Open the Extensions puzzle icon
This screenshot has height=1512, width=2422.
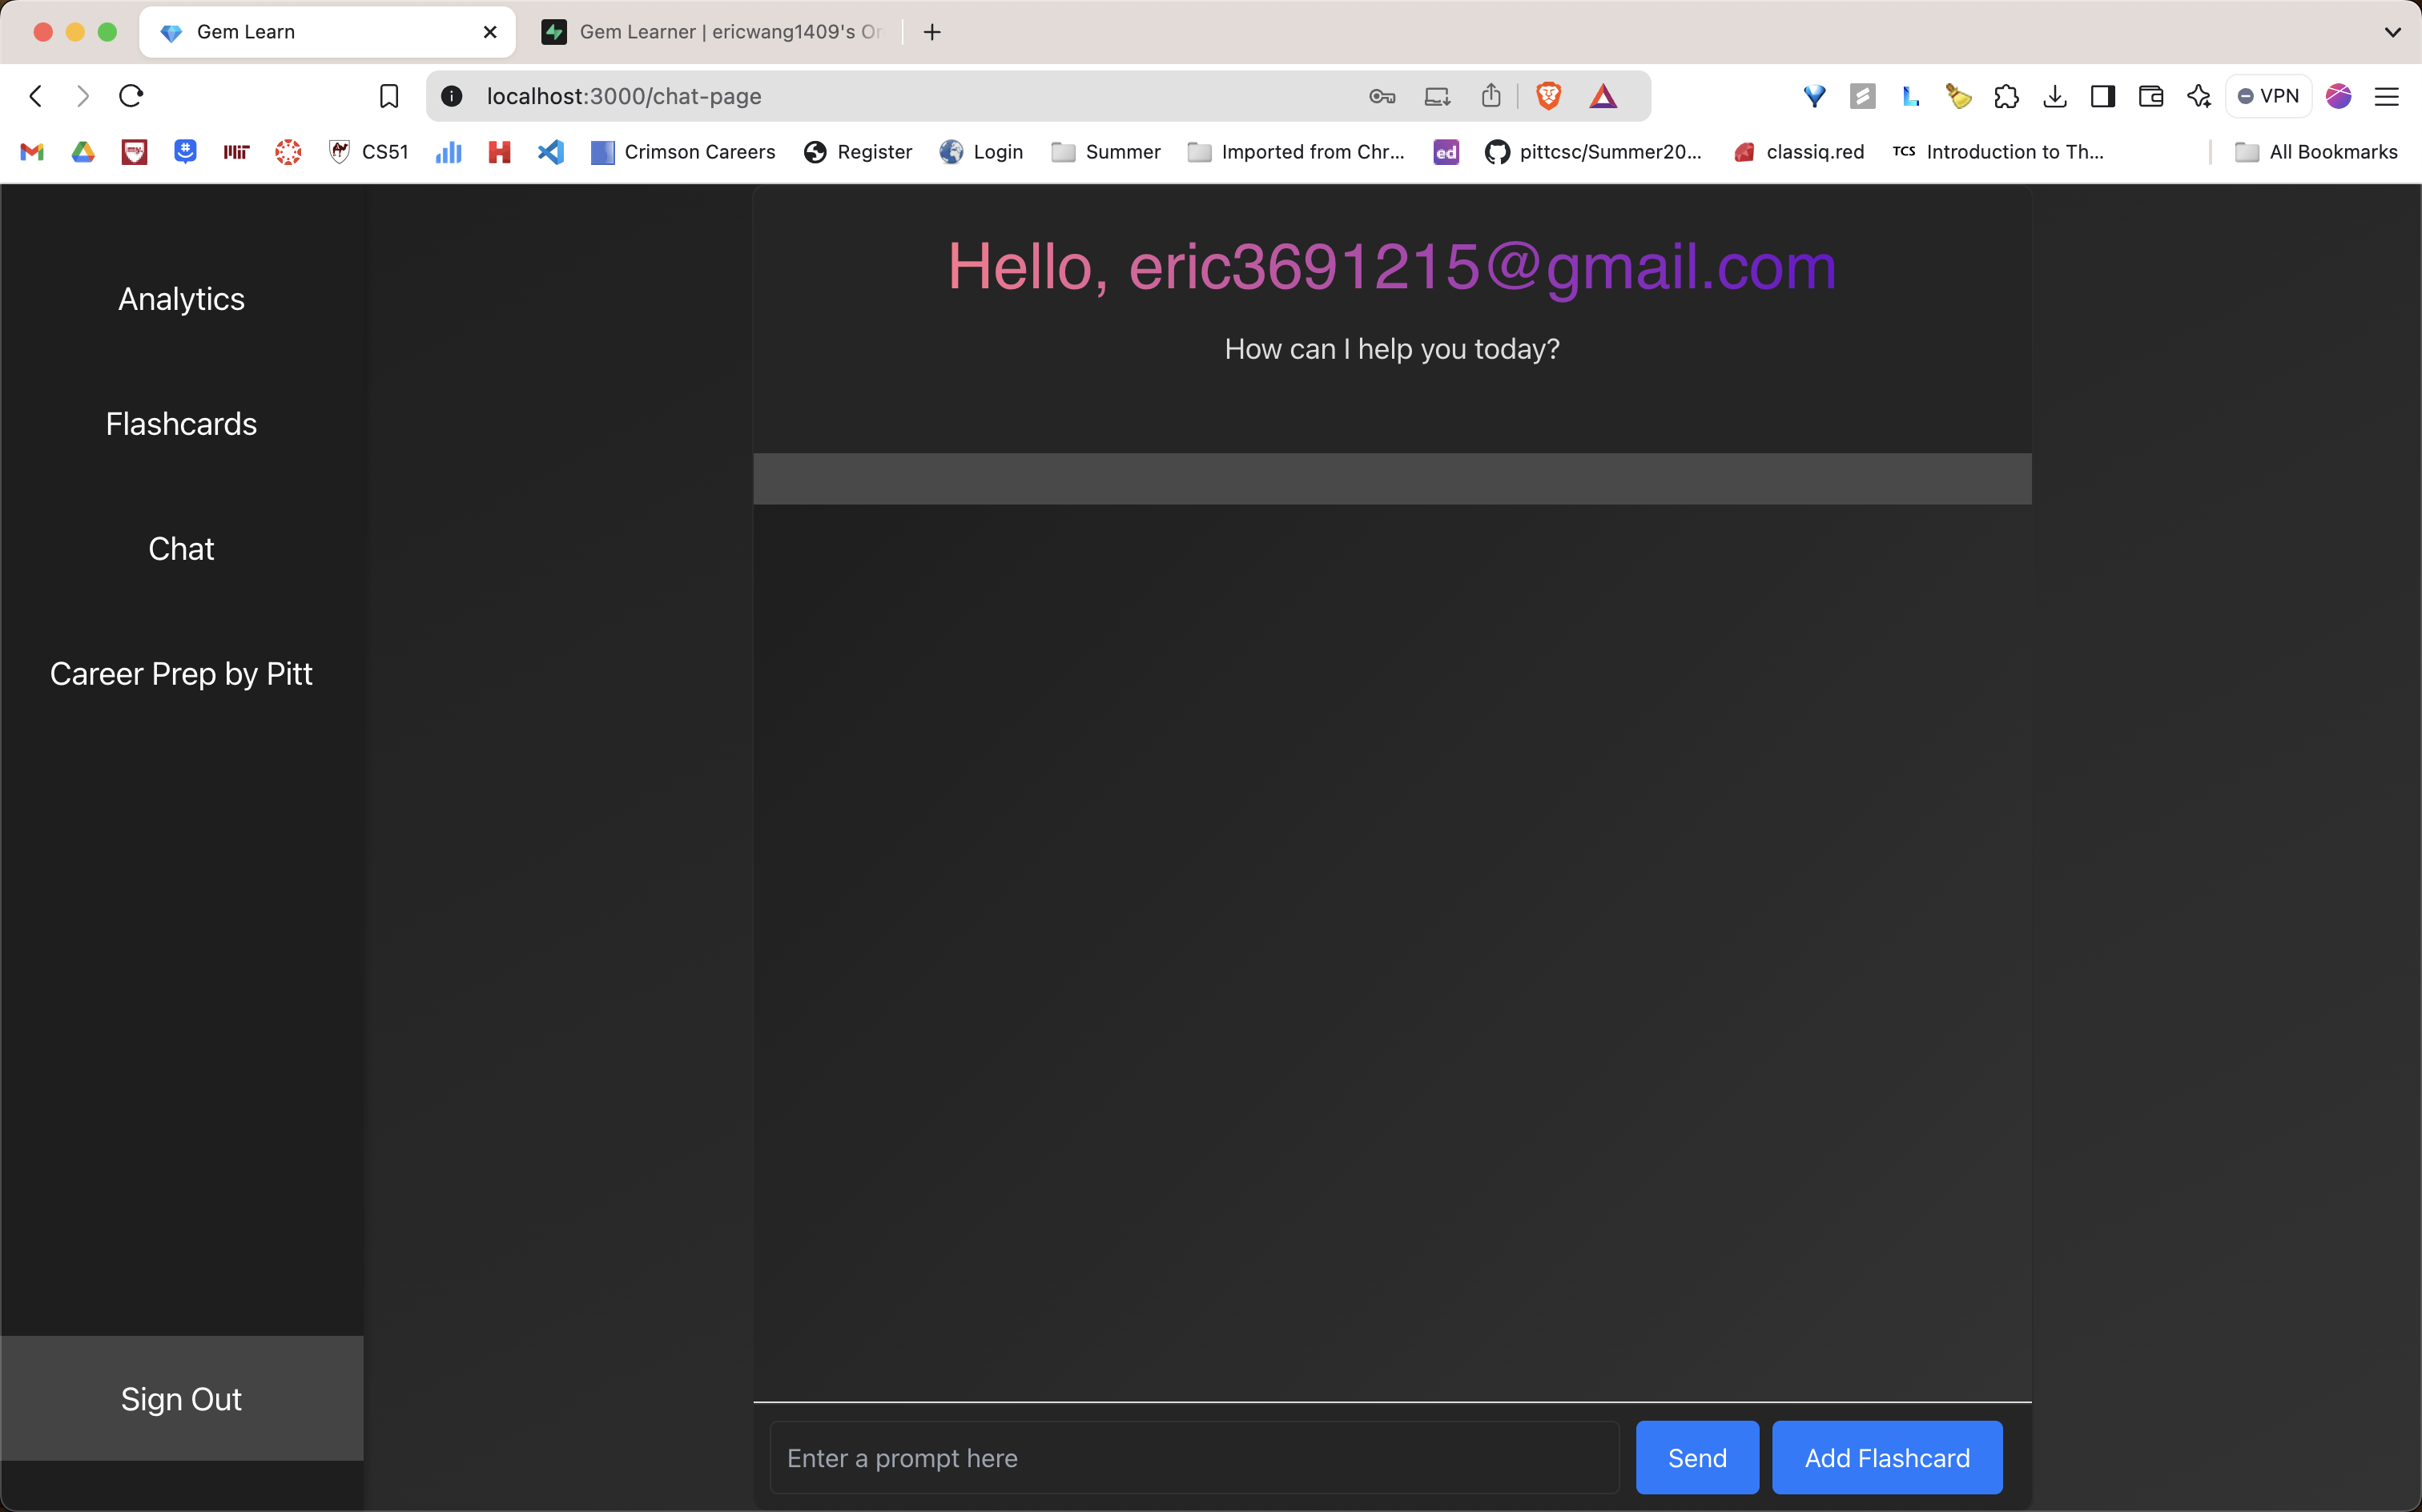click(x=2006, y=96)
